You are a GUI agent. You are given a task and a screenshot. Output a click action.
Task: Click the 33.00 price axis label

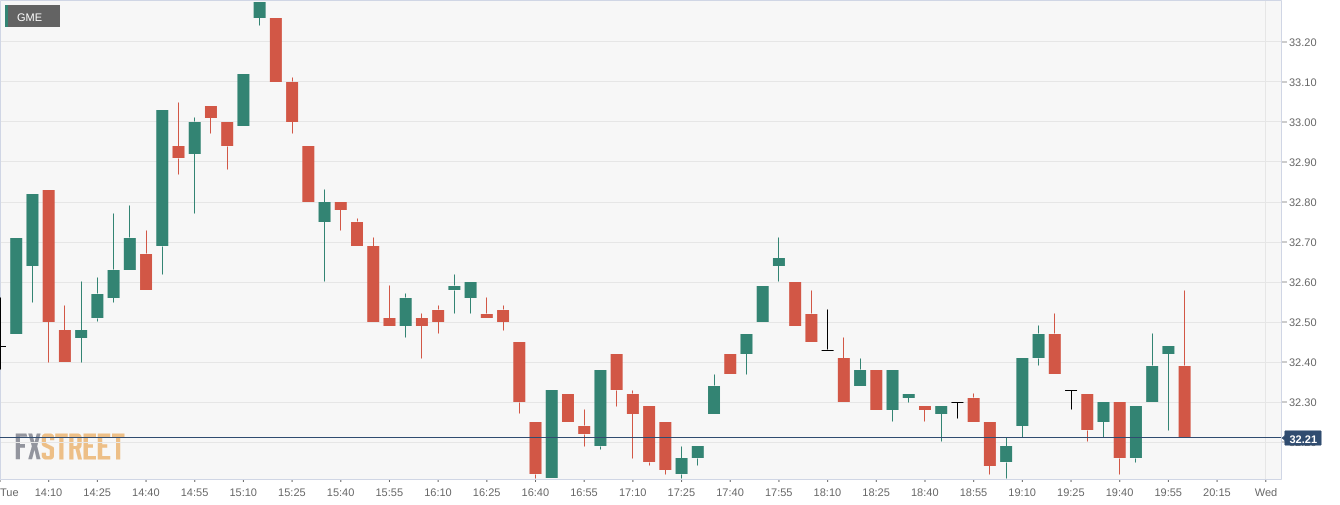pyautogui.click(x=1301, y=122)
